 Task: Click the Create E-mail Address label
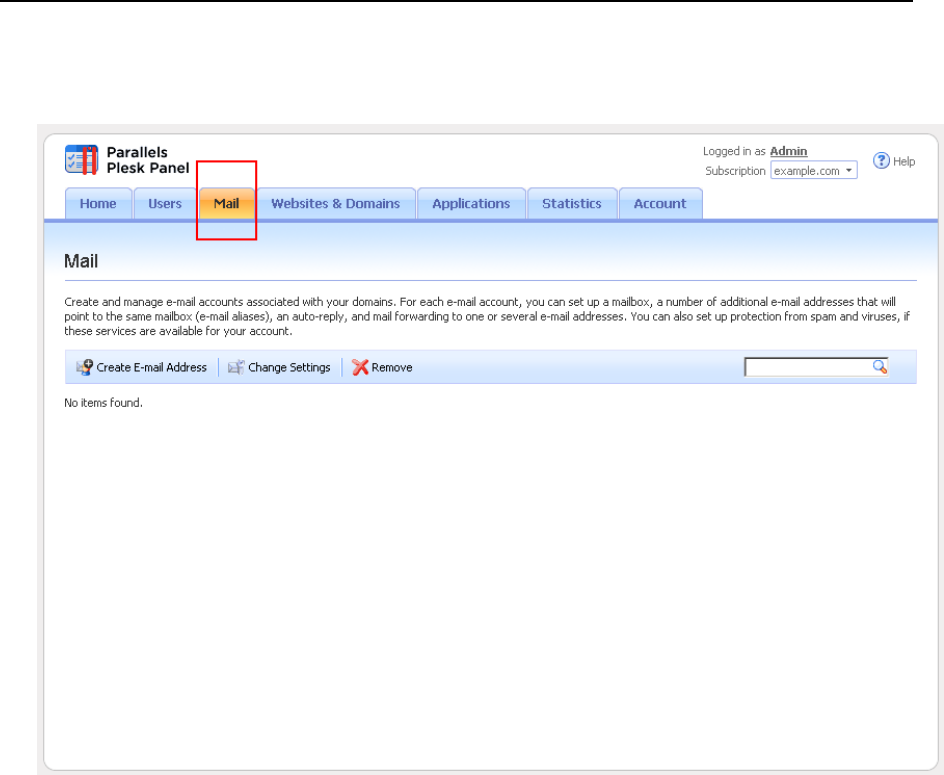coord(152,367)
